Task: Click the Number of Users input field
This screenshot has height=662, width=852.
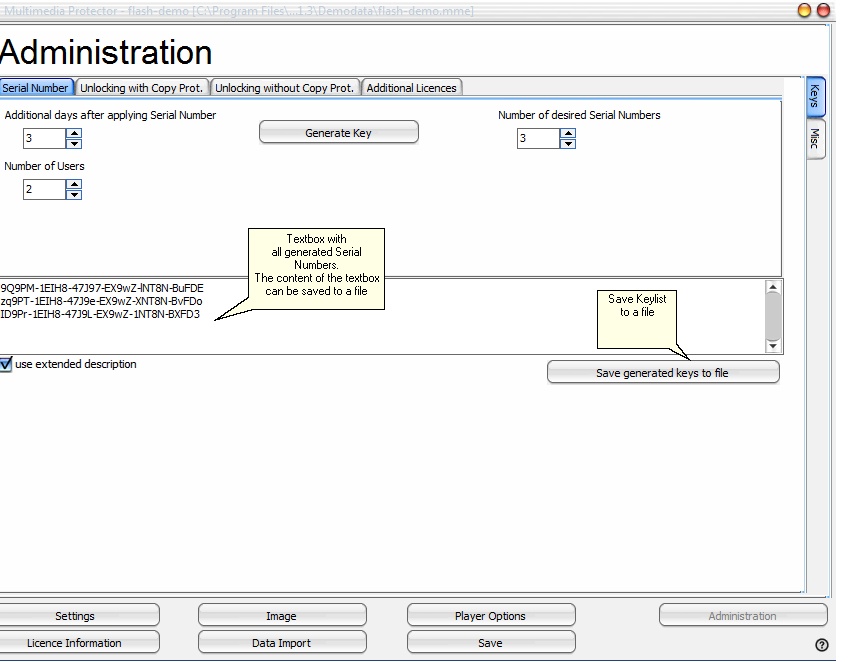Action: tap(43, 189)
